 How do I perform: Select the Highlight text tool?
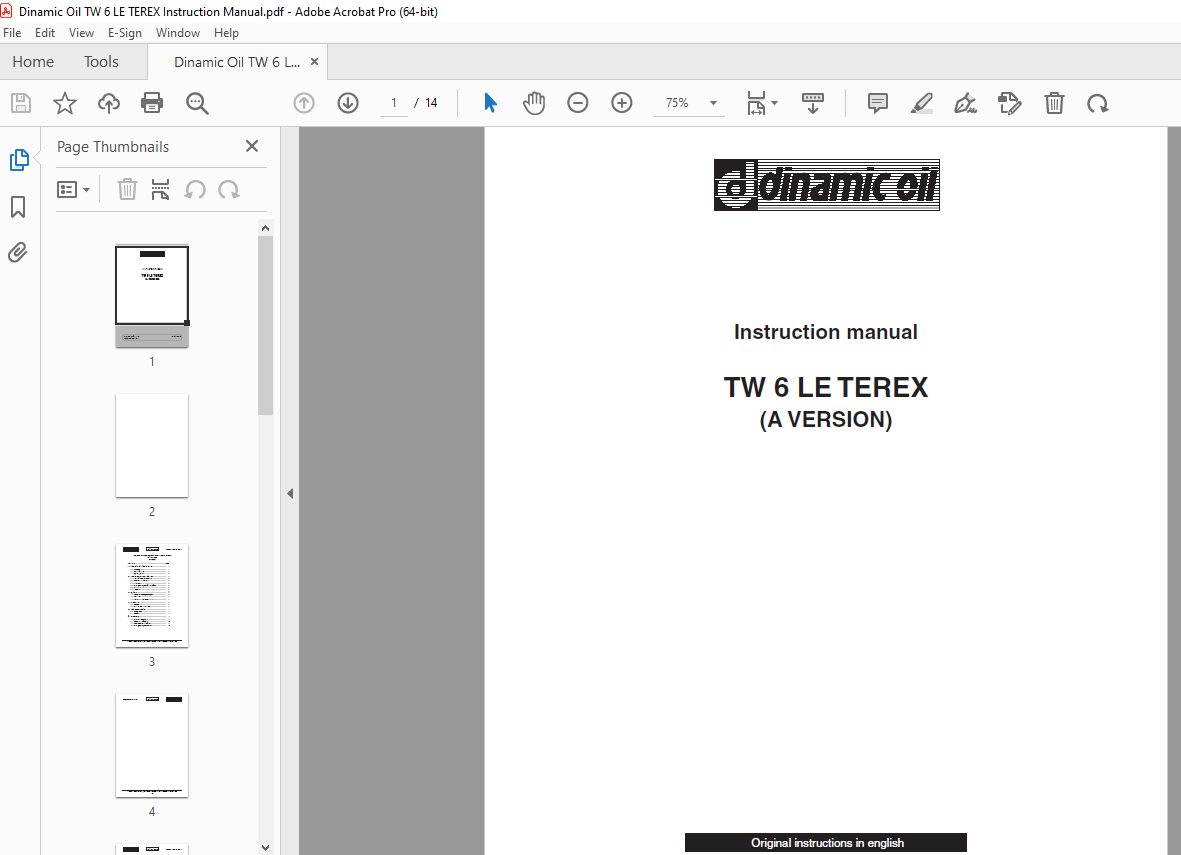click(921, 103)
